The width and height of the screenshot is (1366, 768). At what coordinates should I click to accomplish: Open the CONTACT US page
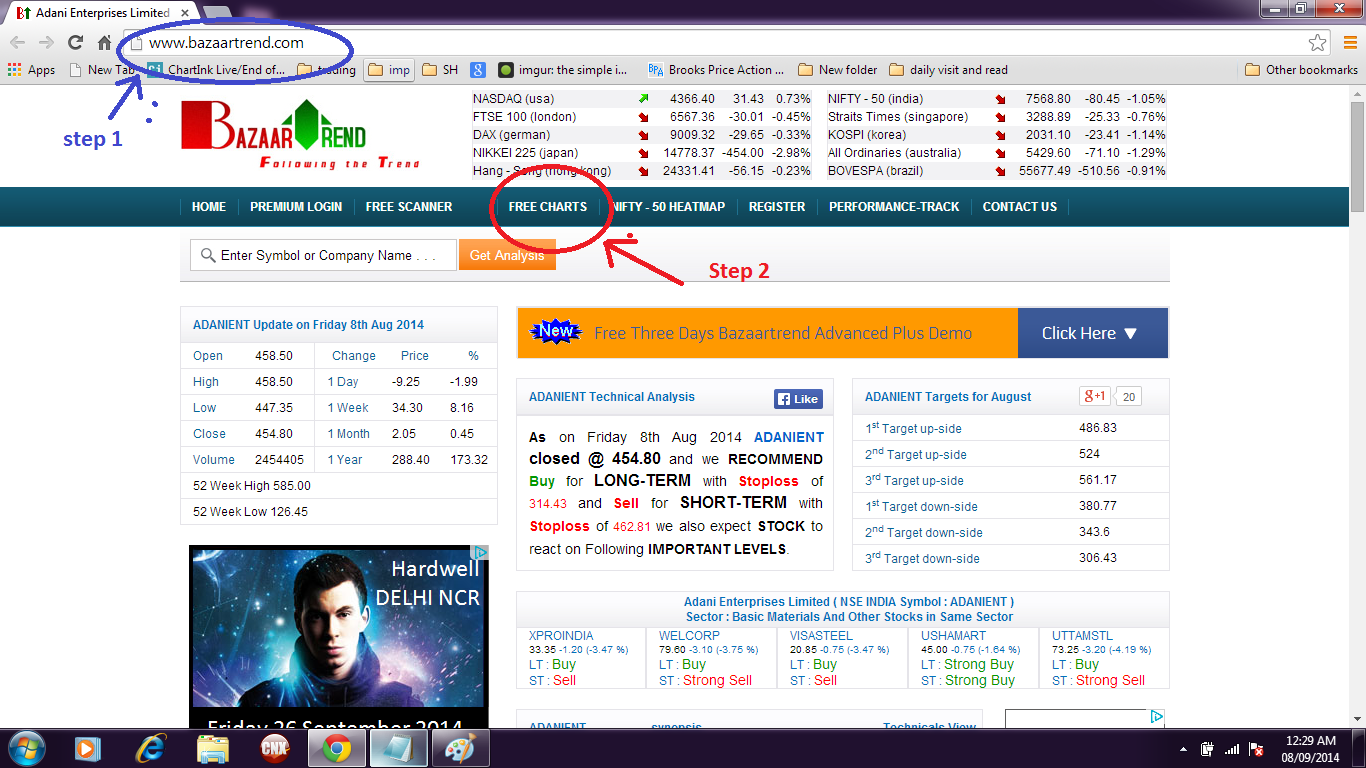[1019, 207]
